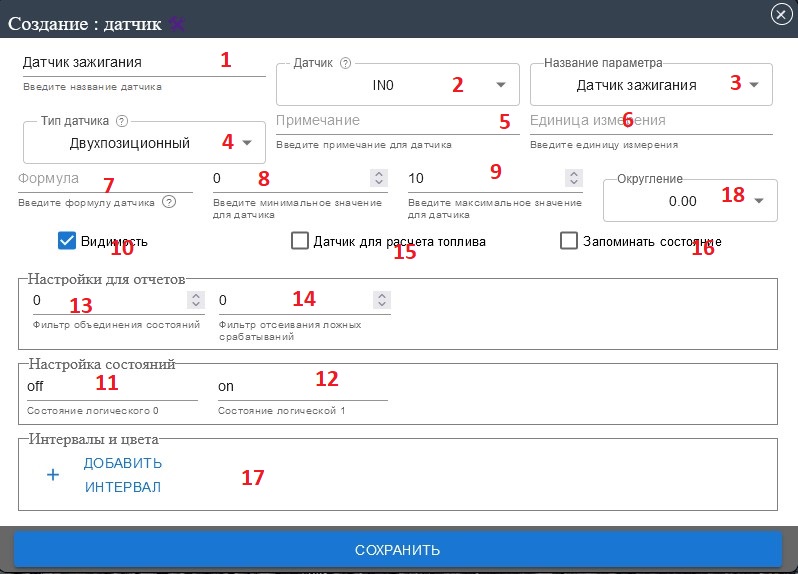The image size is (798, 574).
Task: Click the Формула input field
Action: 104,178
